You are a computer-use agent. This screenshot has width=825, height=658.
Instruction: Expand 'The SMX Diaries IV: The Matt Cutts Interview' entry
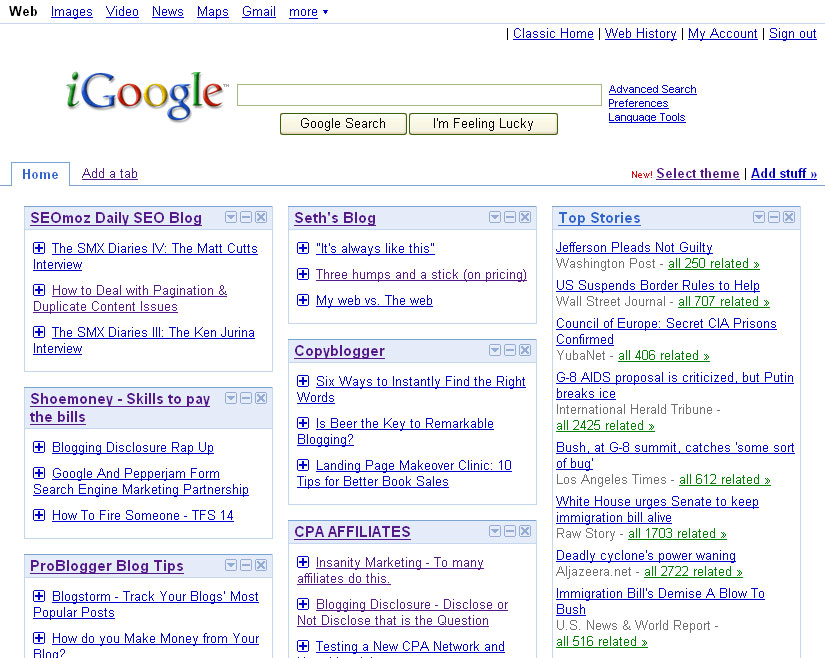[x=39, y=248]
